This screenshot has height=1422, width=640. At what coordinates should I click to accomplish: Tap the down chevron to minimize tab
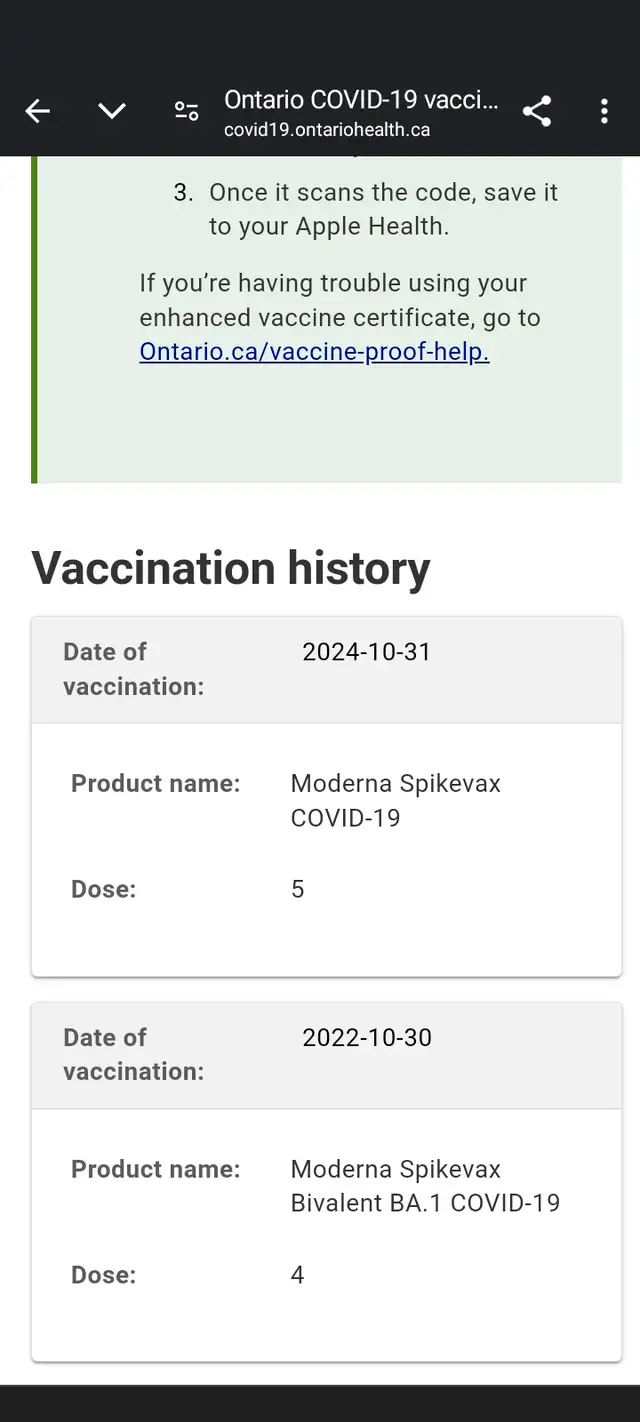pyautogui.click(x=112, y=111)
